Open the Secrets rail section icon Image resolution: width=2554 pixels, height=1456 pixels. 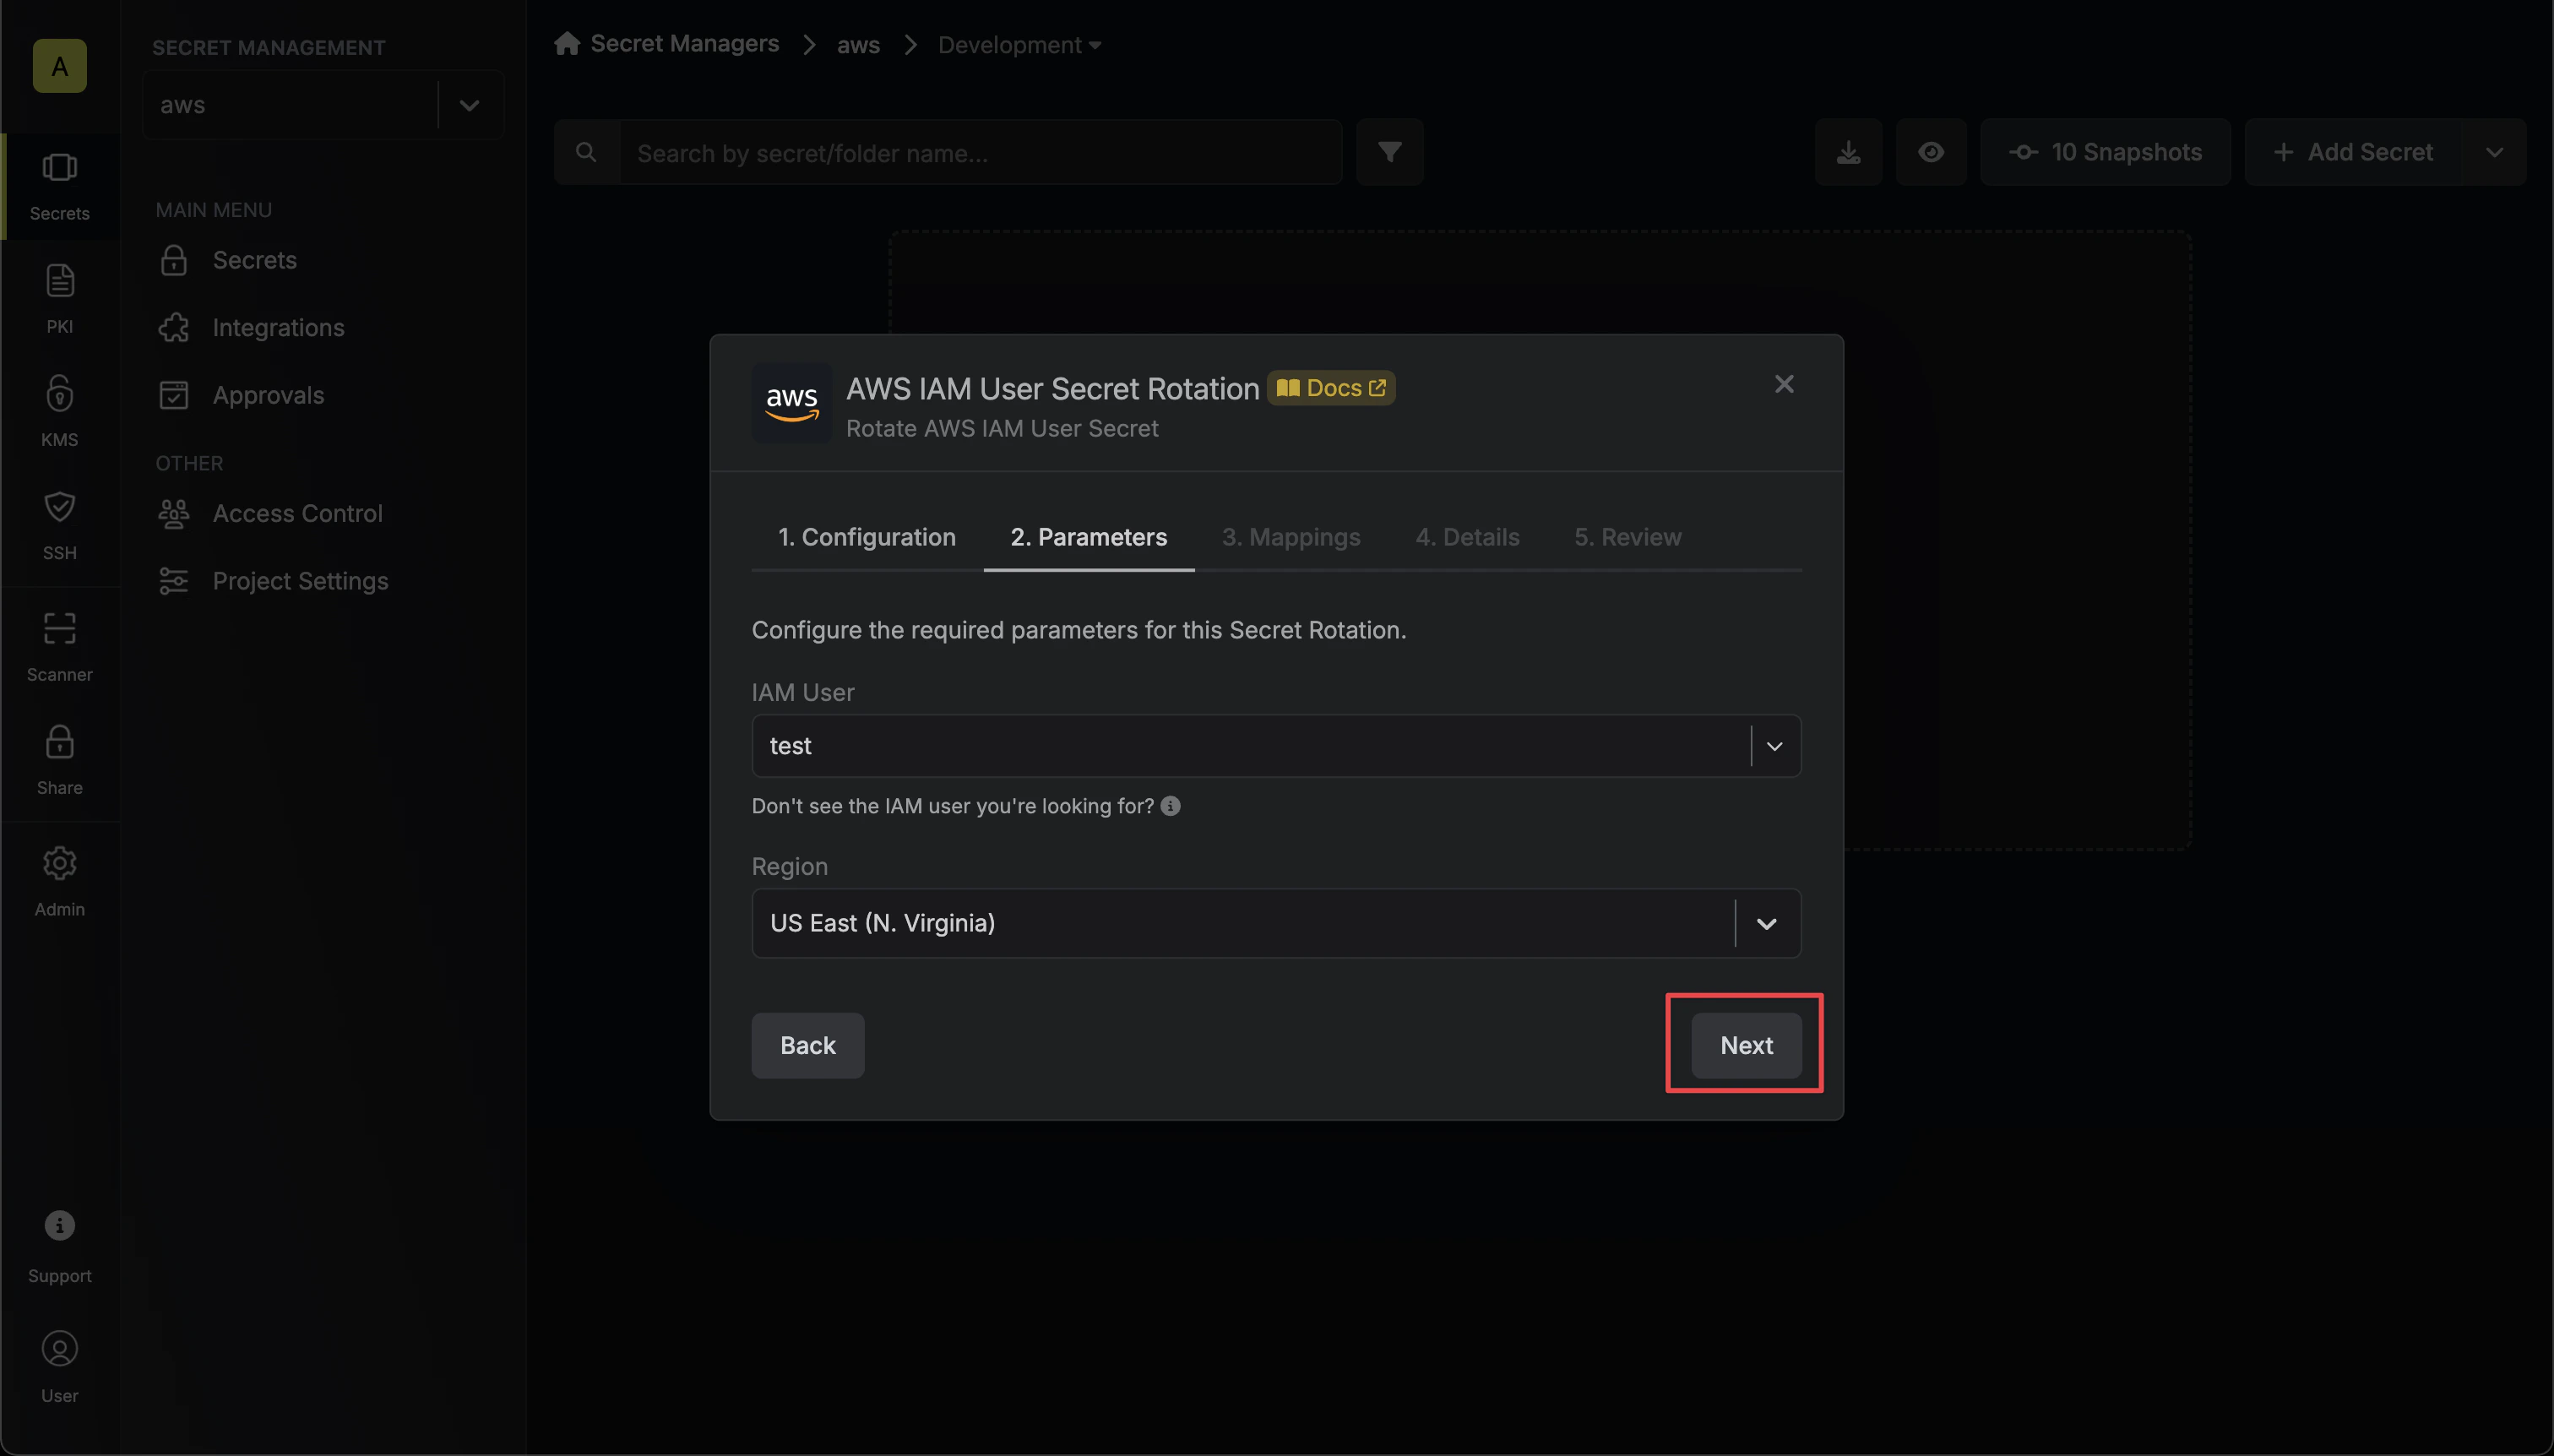[59, 167]
